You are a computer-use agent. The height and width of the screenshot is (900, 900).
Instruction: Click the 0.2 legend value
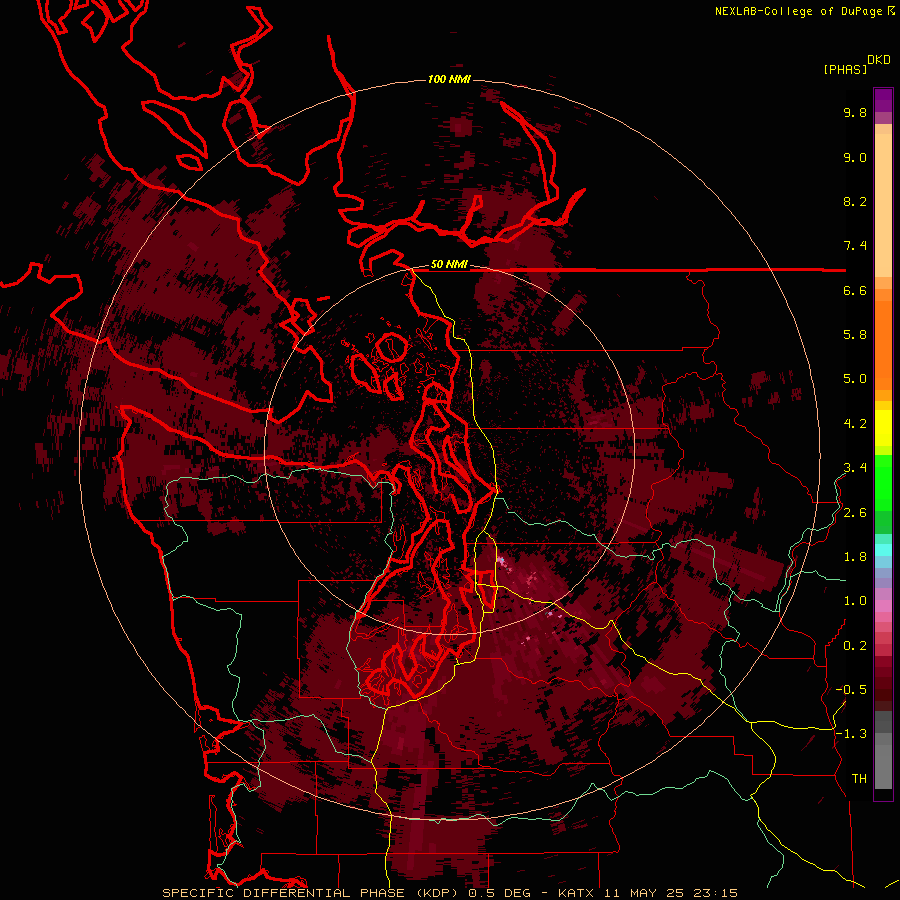coord(855,646)
